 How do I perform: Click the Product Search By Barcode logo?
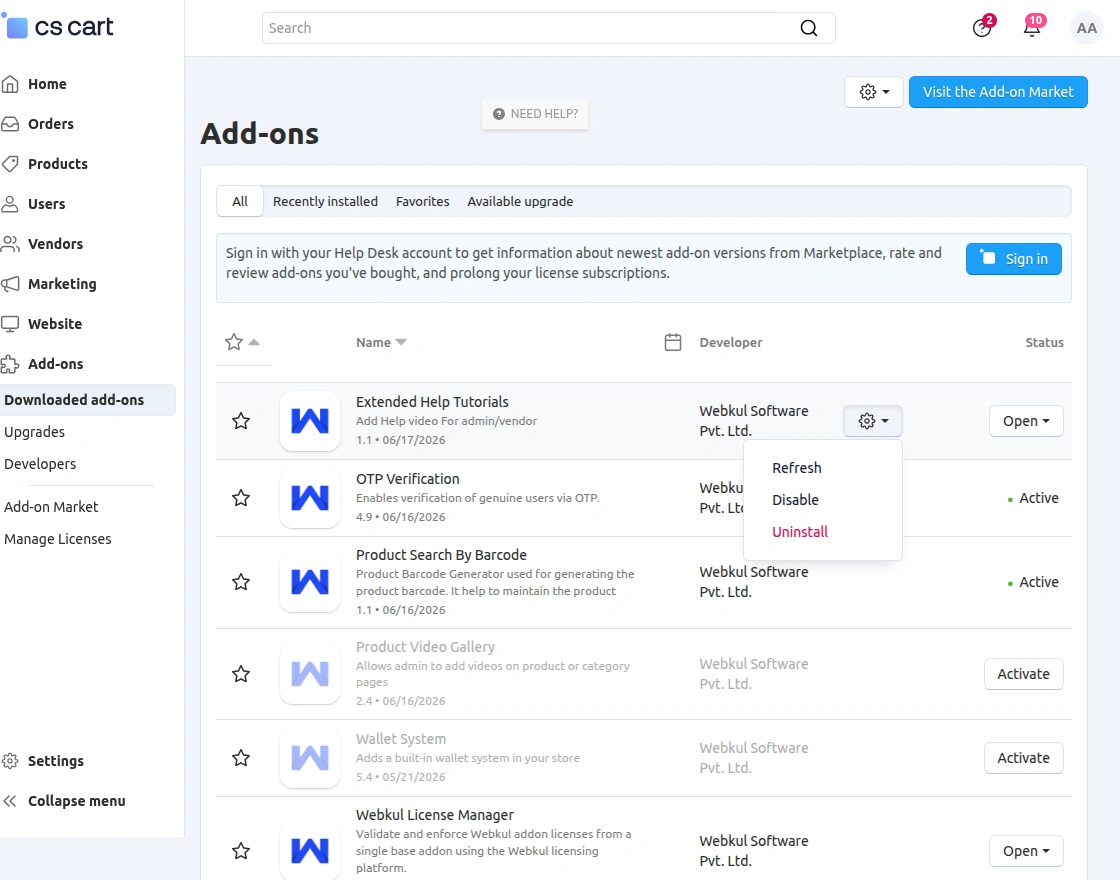(310, 582)
